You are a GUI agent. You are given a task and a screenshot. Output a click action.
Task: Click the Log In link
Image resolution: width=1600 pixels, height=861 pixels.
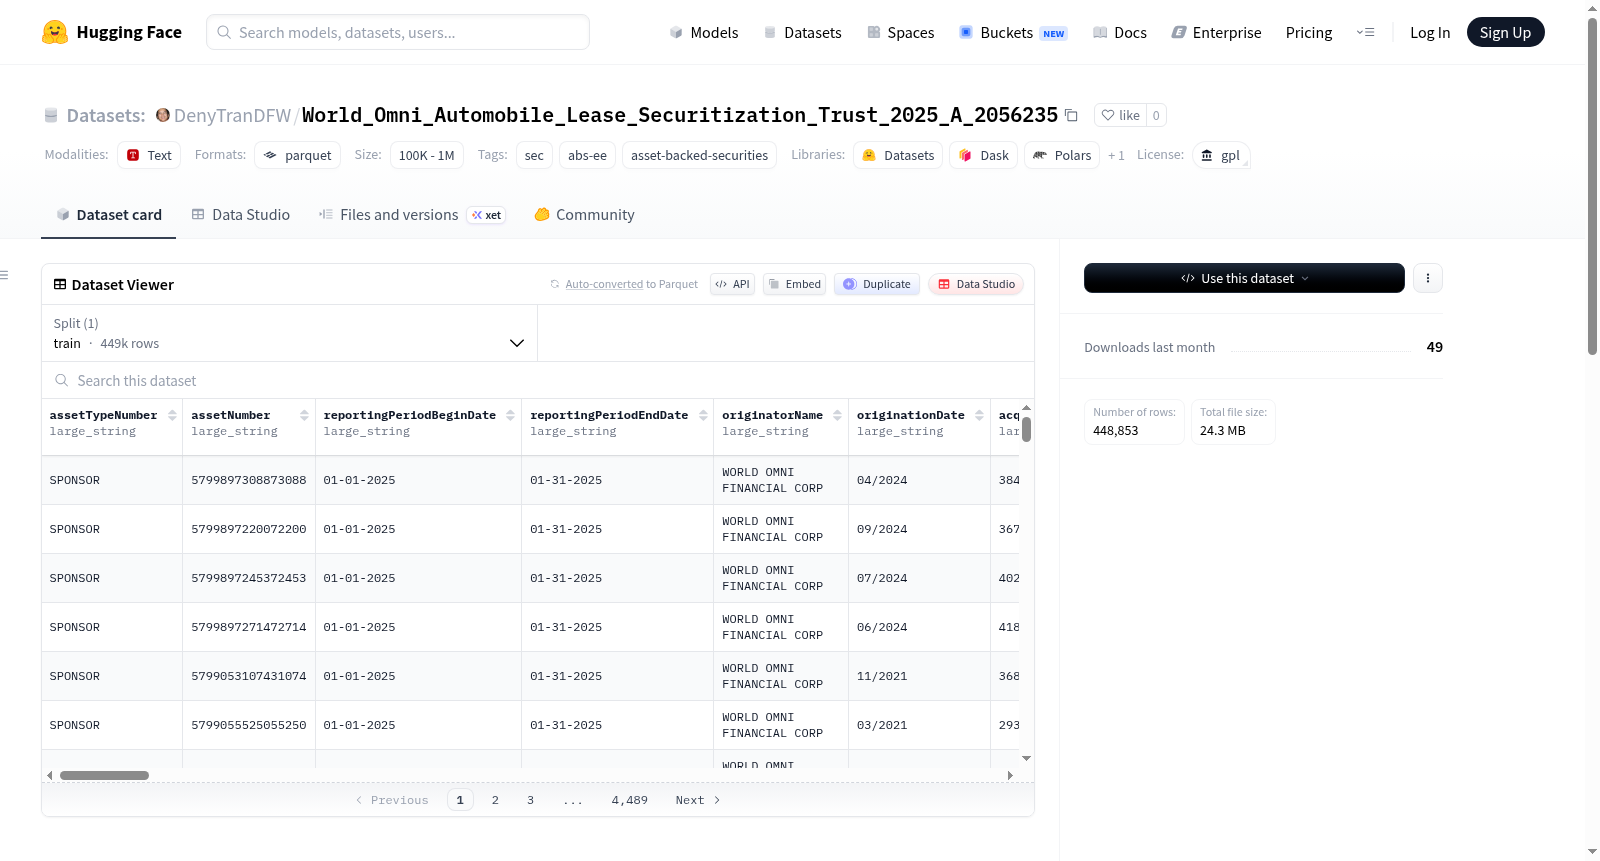(x=1430, y=32)
